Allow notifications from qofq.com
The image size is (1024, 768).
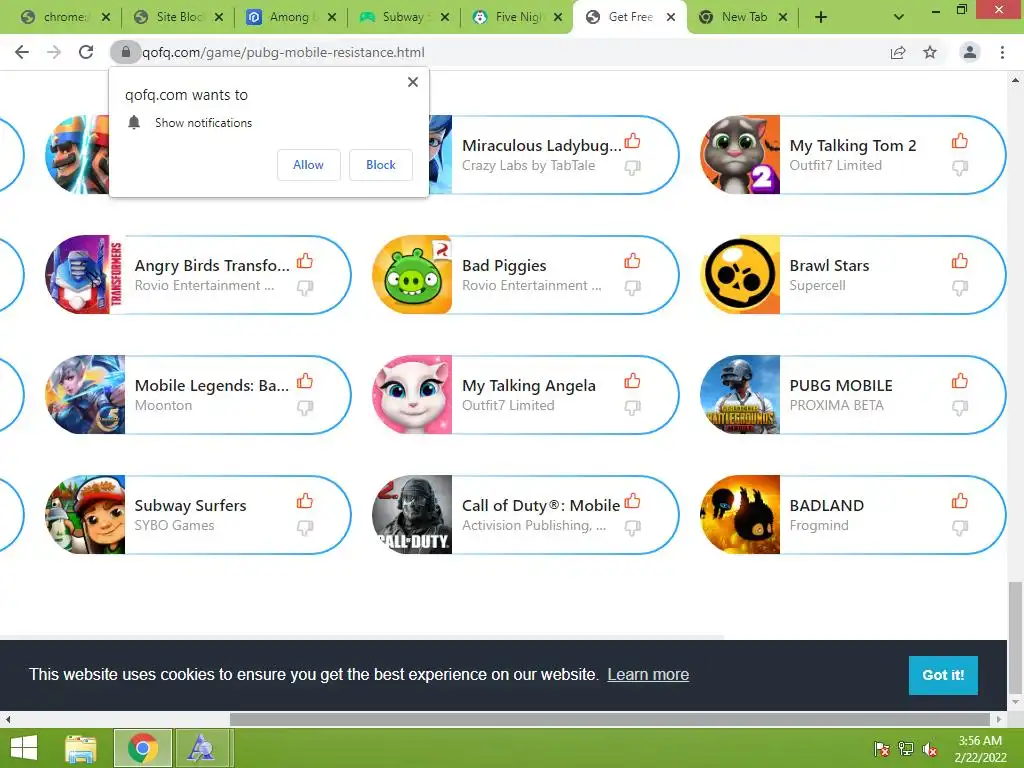click(308, 165)
